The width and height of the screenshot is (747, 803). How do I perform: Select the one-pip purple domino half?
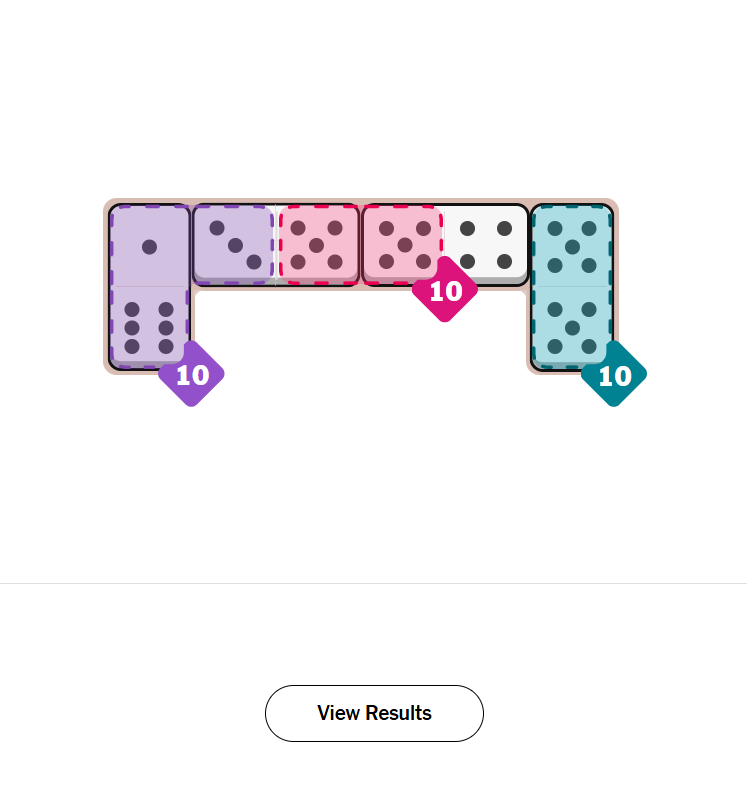coord(149,246)
